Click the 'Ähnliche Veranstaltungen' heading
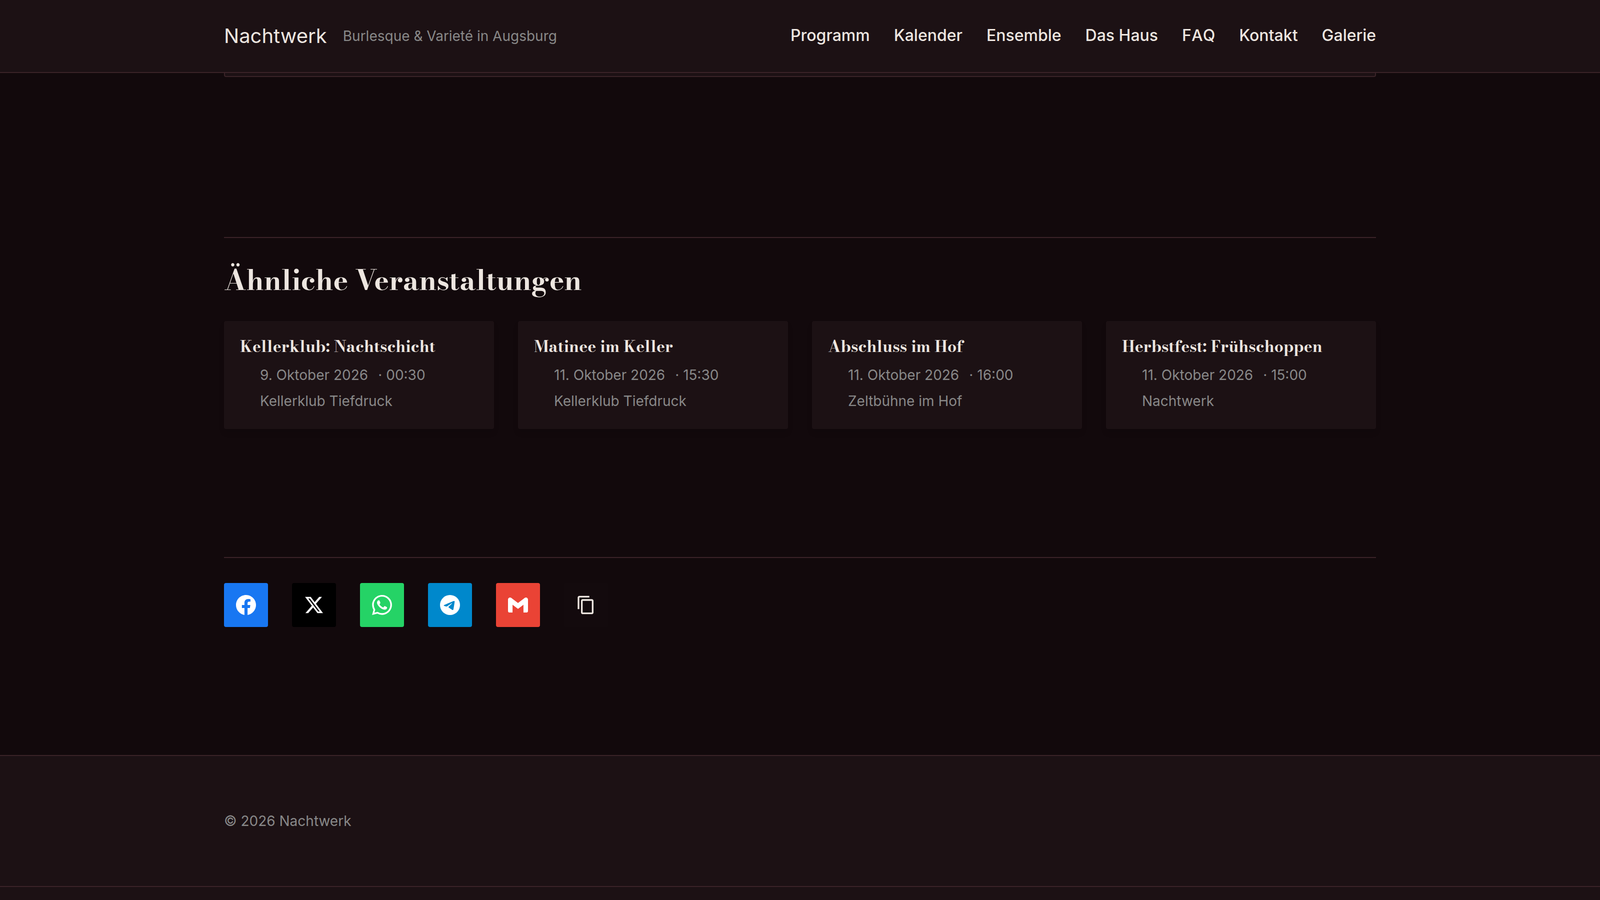Image resolution: width=1600 pixels, height=900 pixels. (403, 280)
